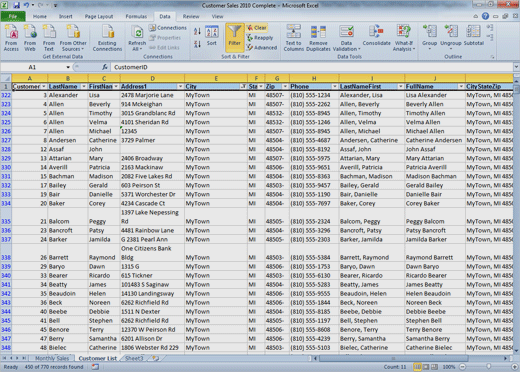Open the Sort dialog
Screen dimensions: 520x372
pyautogui.click(x=212, y=36)
